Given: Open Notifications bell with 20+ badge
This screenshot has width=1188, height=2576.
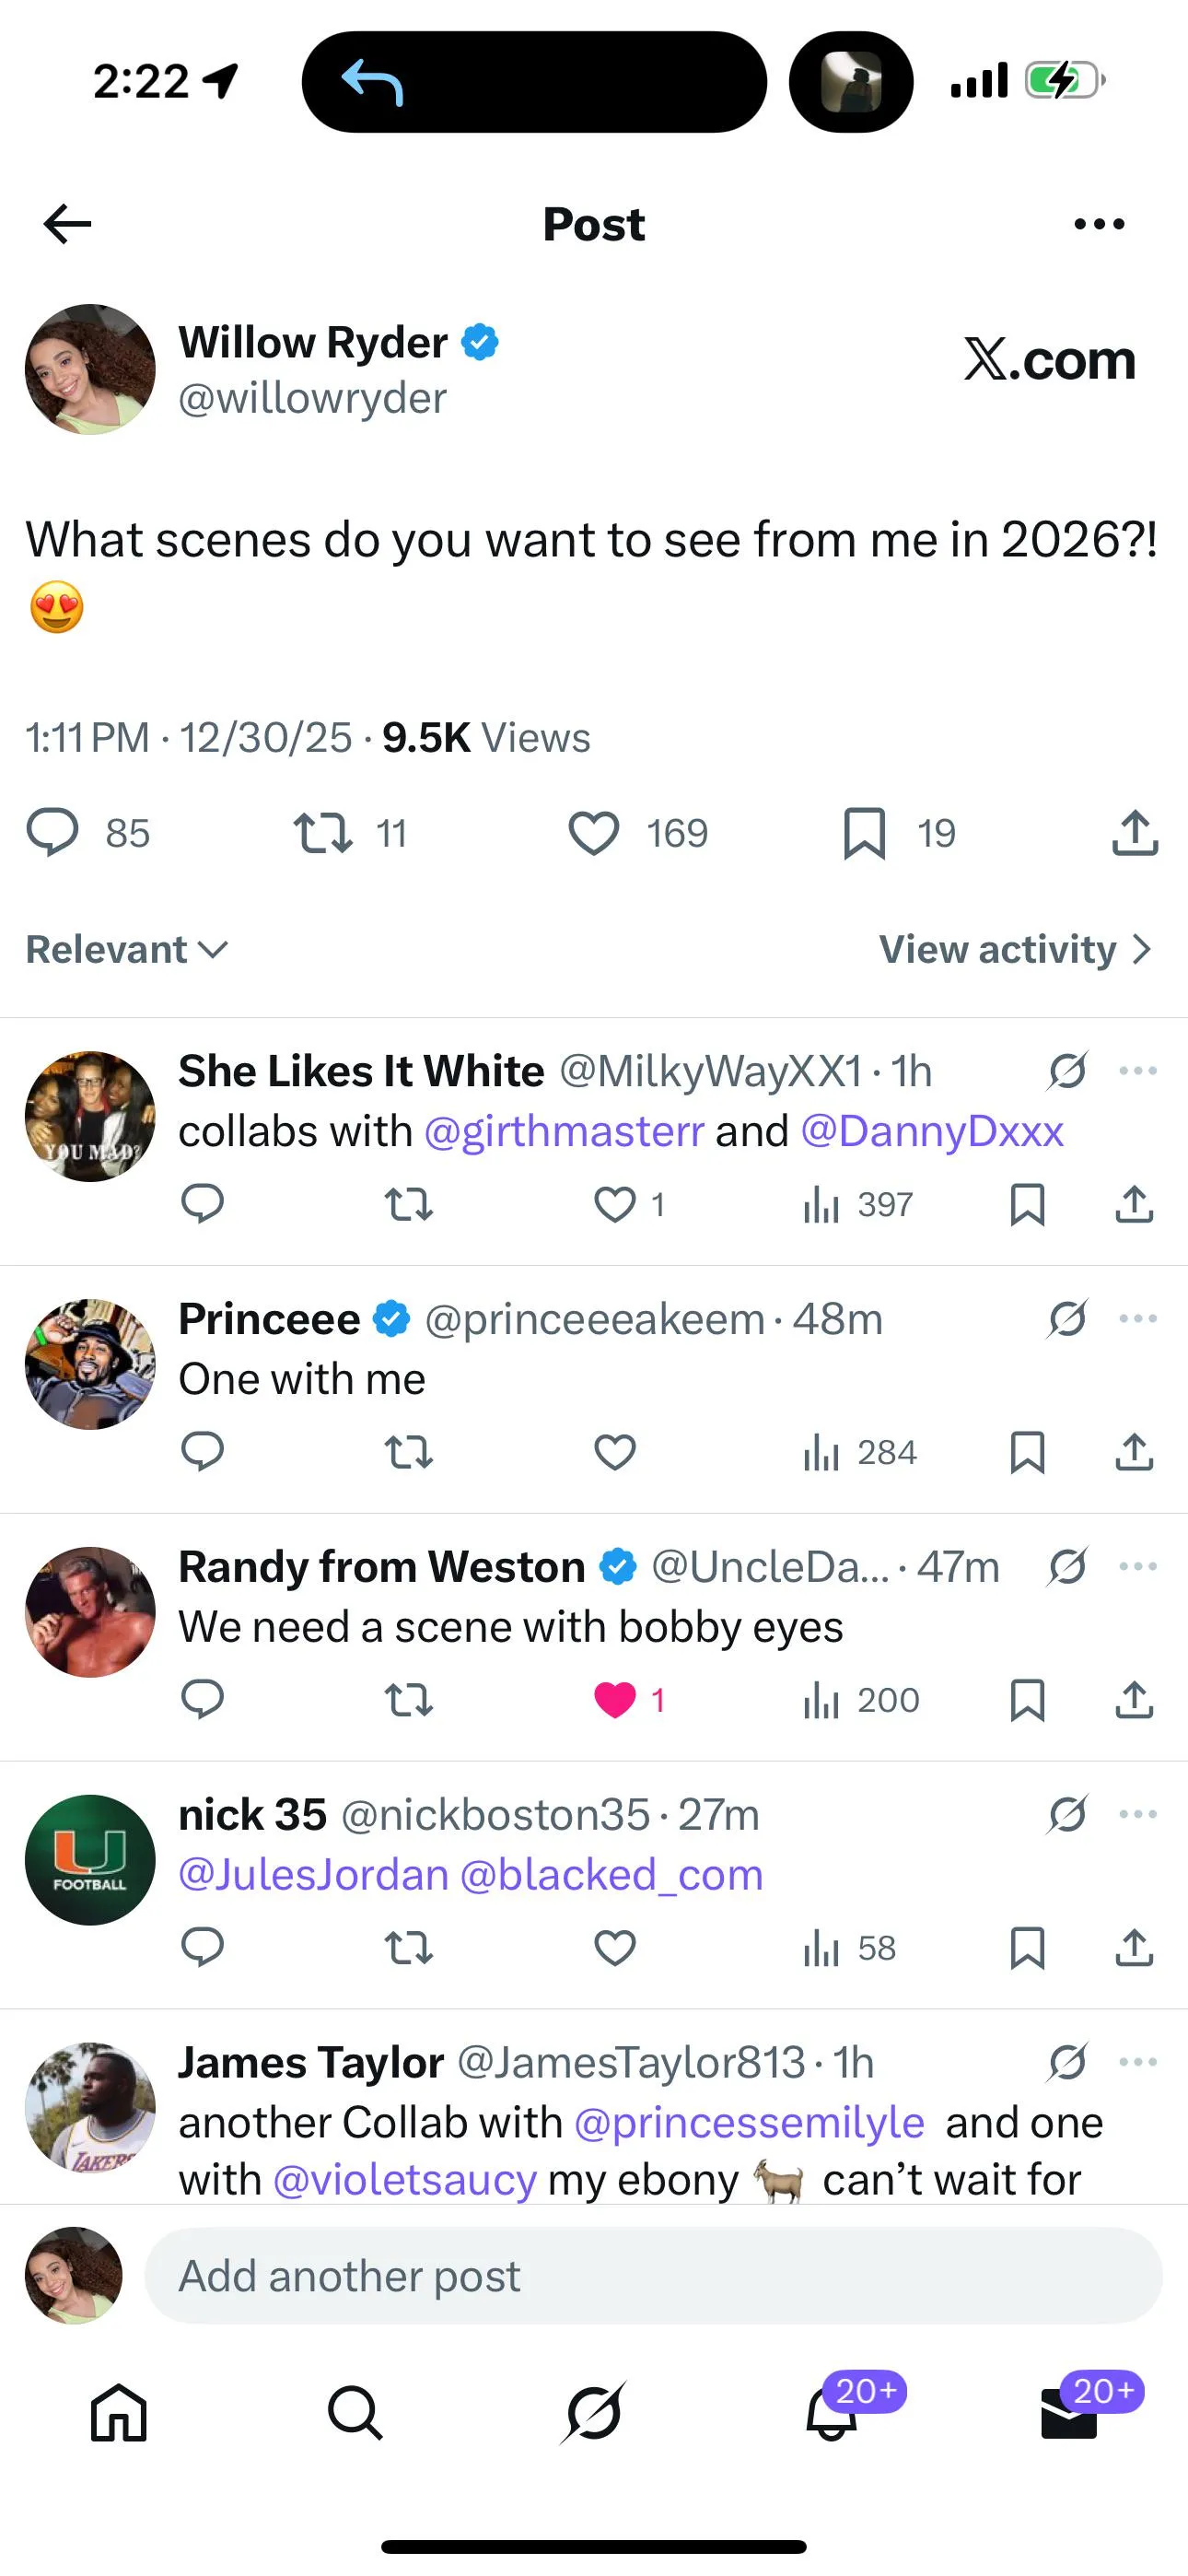Looking at the screenshot, I should pos(832,2413).
